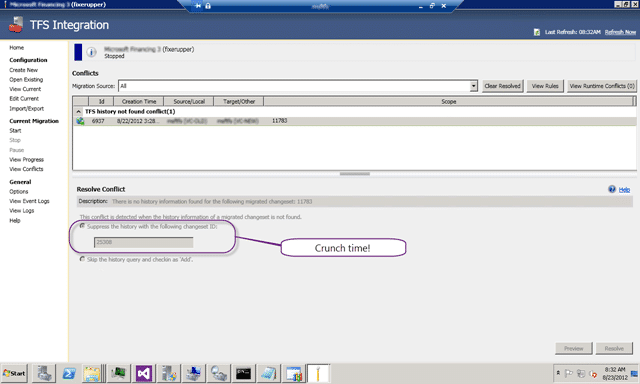Start the current migration

[x=15, y=131]
